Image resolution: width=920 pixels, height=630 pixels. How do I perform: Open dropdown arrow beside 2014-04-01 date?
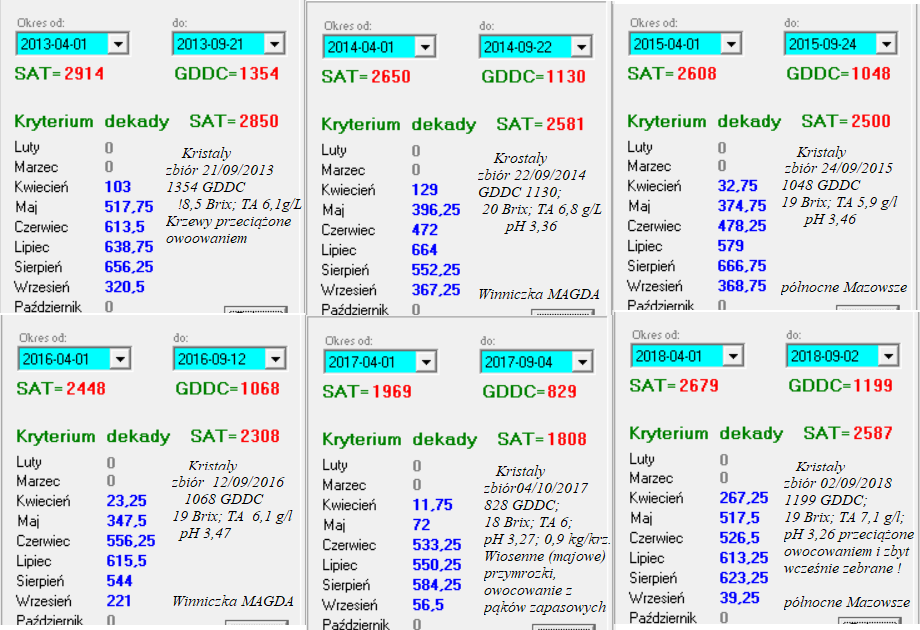tap(424, 47)
